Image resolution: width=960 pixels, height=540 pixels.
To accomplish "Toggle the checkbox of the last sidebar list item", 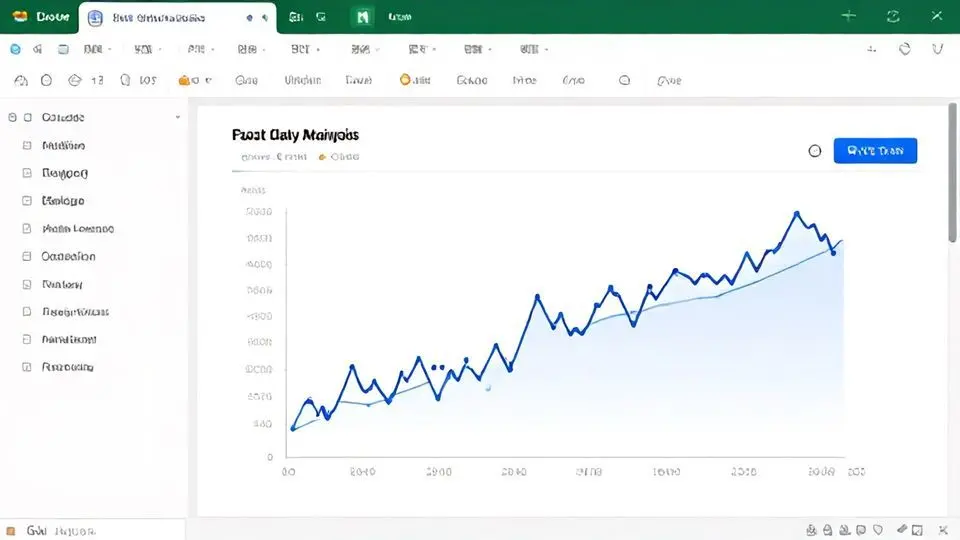I will click(x=28, y=367).
